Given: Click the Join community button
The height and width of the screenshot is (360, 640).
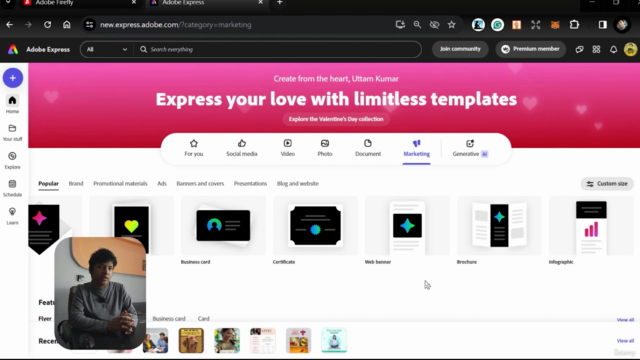Looking at the screenshot, I should coord(460,49).
